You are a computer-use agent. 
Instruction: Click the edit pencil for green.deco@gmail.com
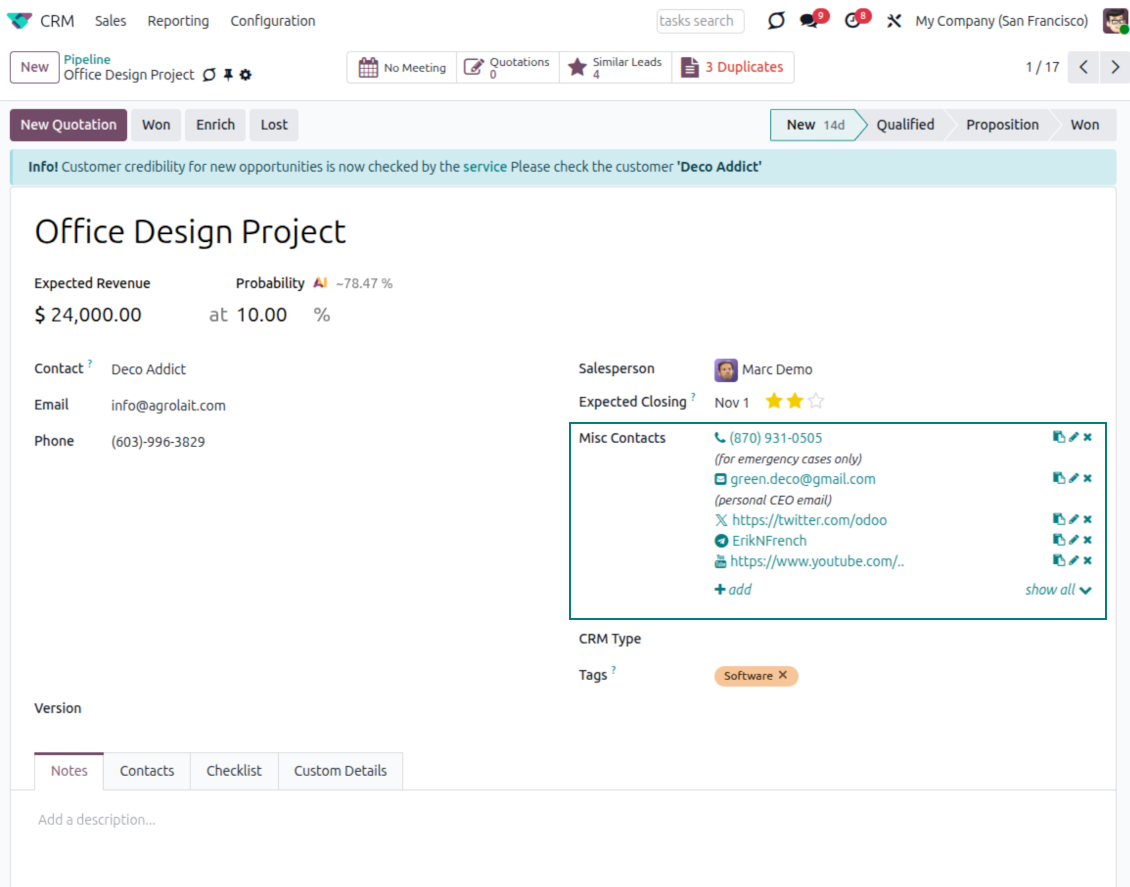(x=1073, y=478)
